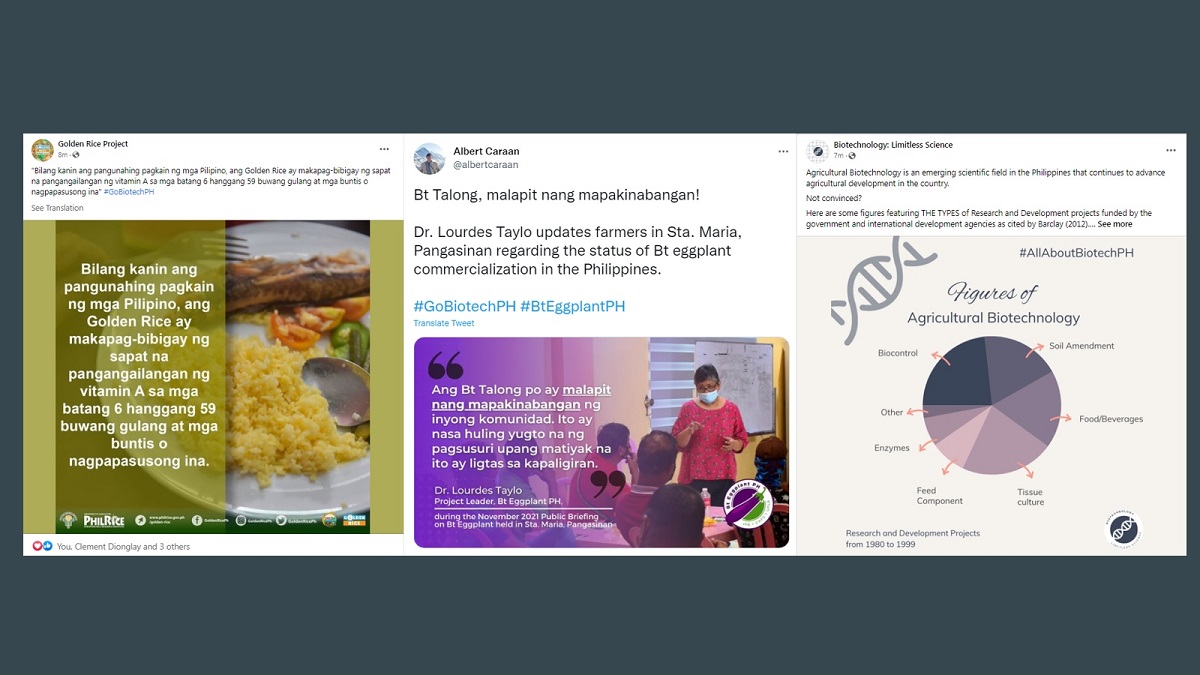The image size is (1200, 675).
Task: Open the Golden Rice infographic image
Action: click(x=213, y=377)
